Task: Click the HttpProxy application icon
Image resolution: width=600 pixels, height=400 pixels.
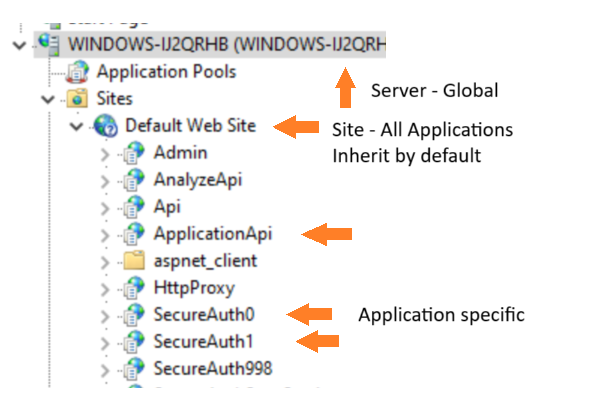Action: 133,288
